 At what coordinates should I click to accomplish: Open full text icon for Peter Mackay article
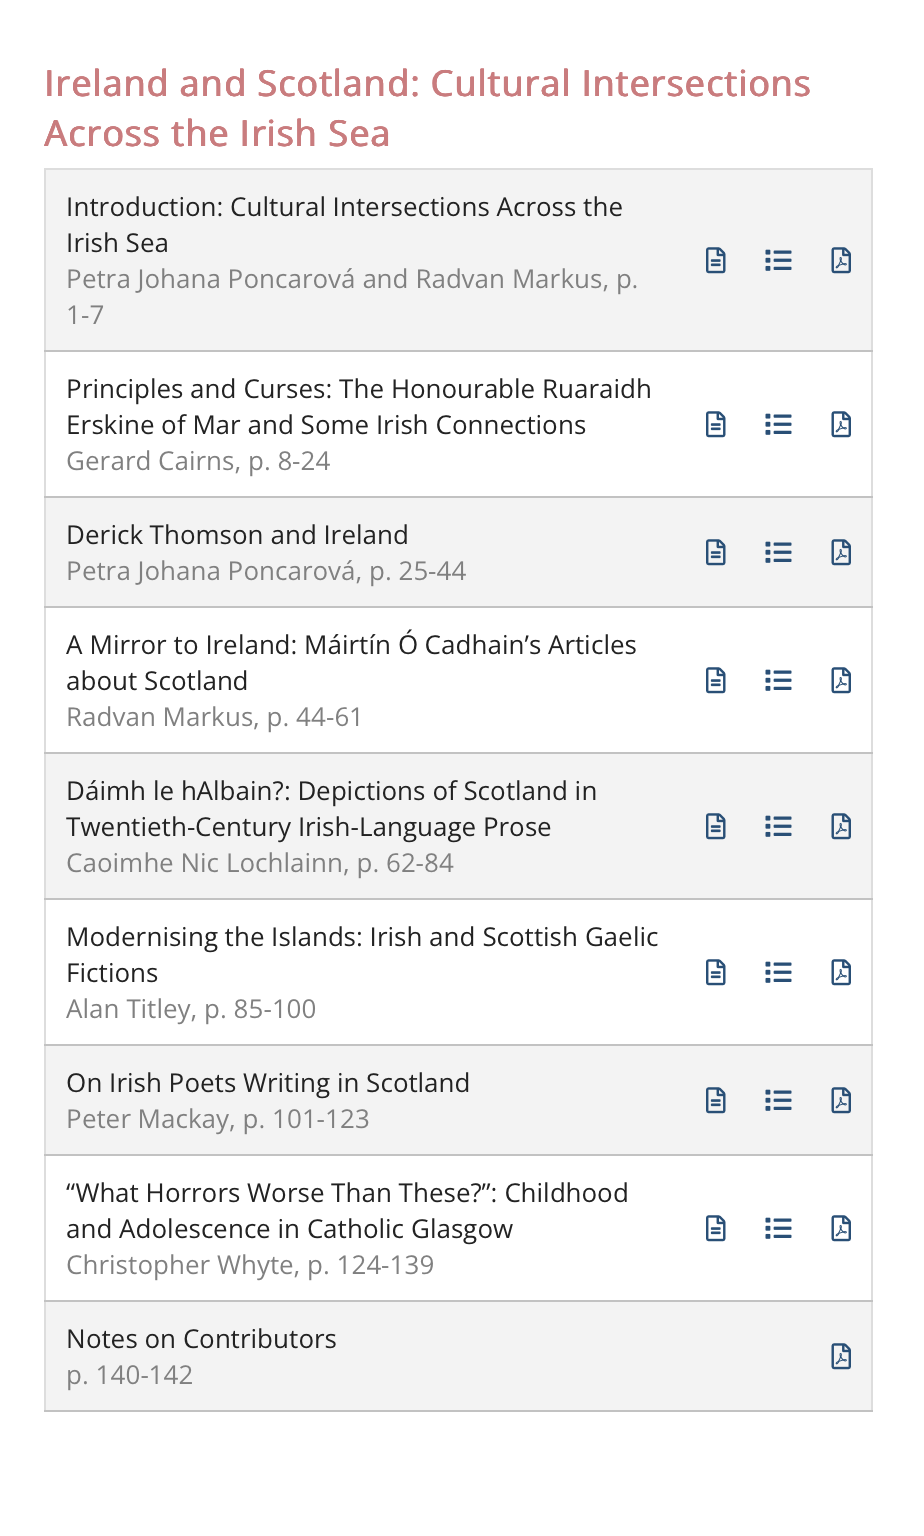click(716, 1101)
